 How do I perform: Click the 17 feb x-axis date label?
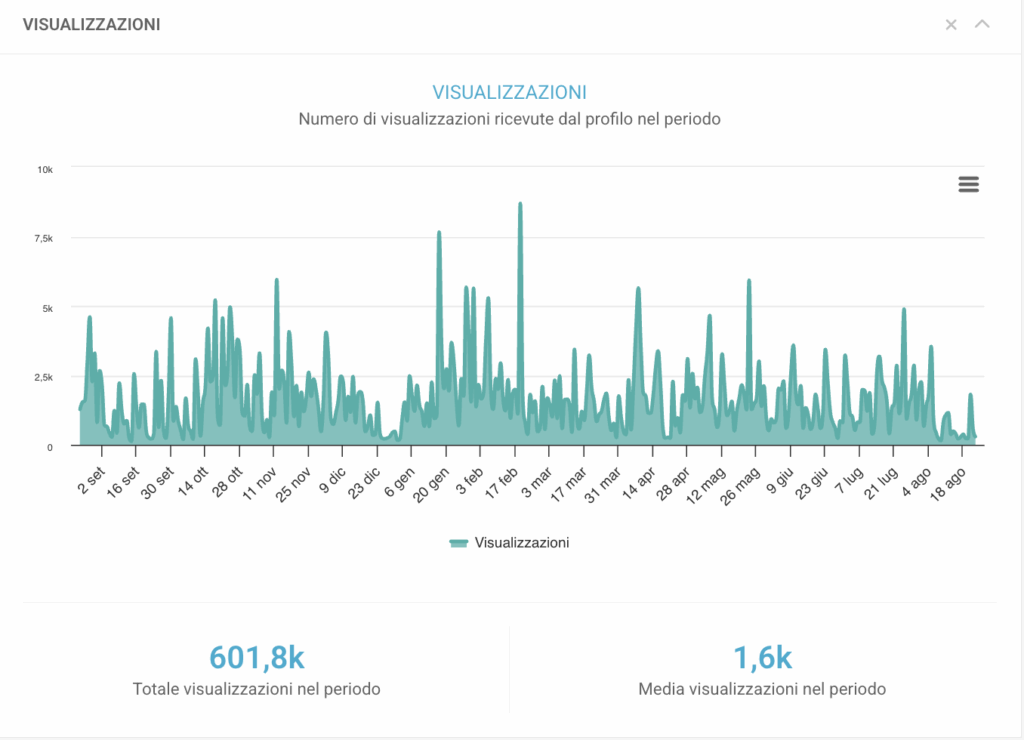tap(502, 483)
